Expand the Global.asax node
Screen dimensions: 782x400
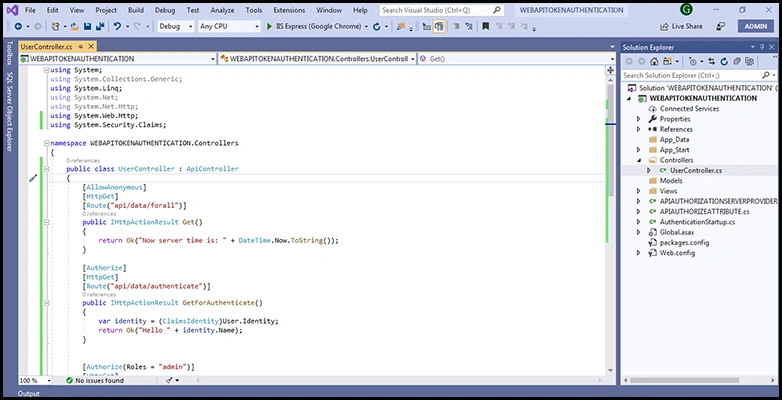coord(638,232)
